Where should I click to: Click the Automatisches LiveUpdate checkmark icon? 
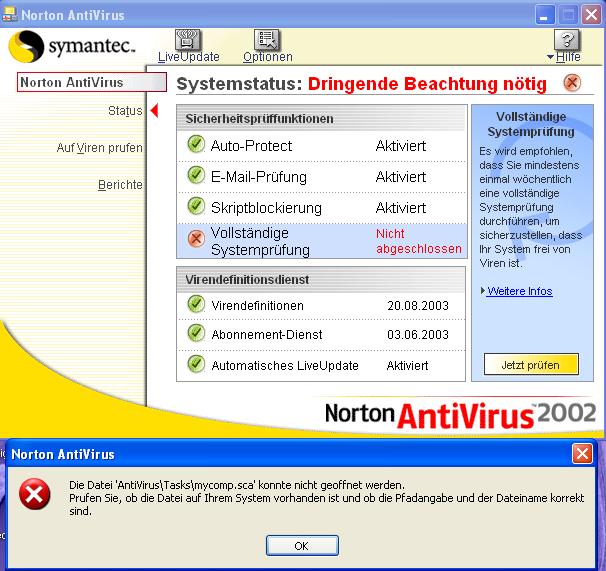coord(196,364)
